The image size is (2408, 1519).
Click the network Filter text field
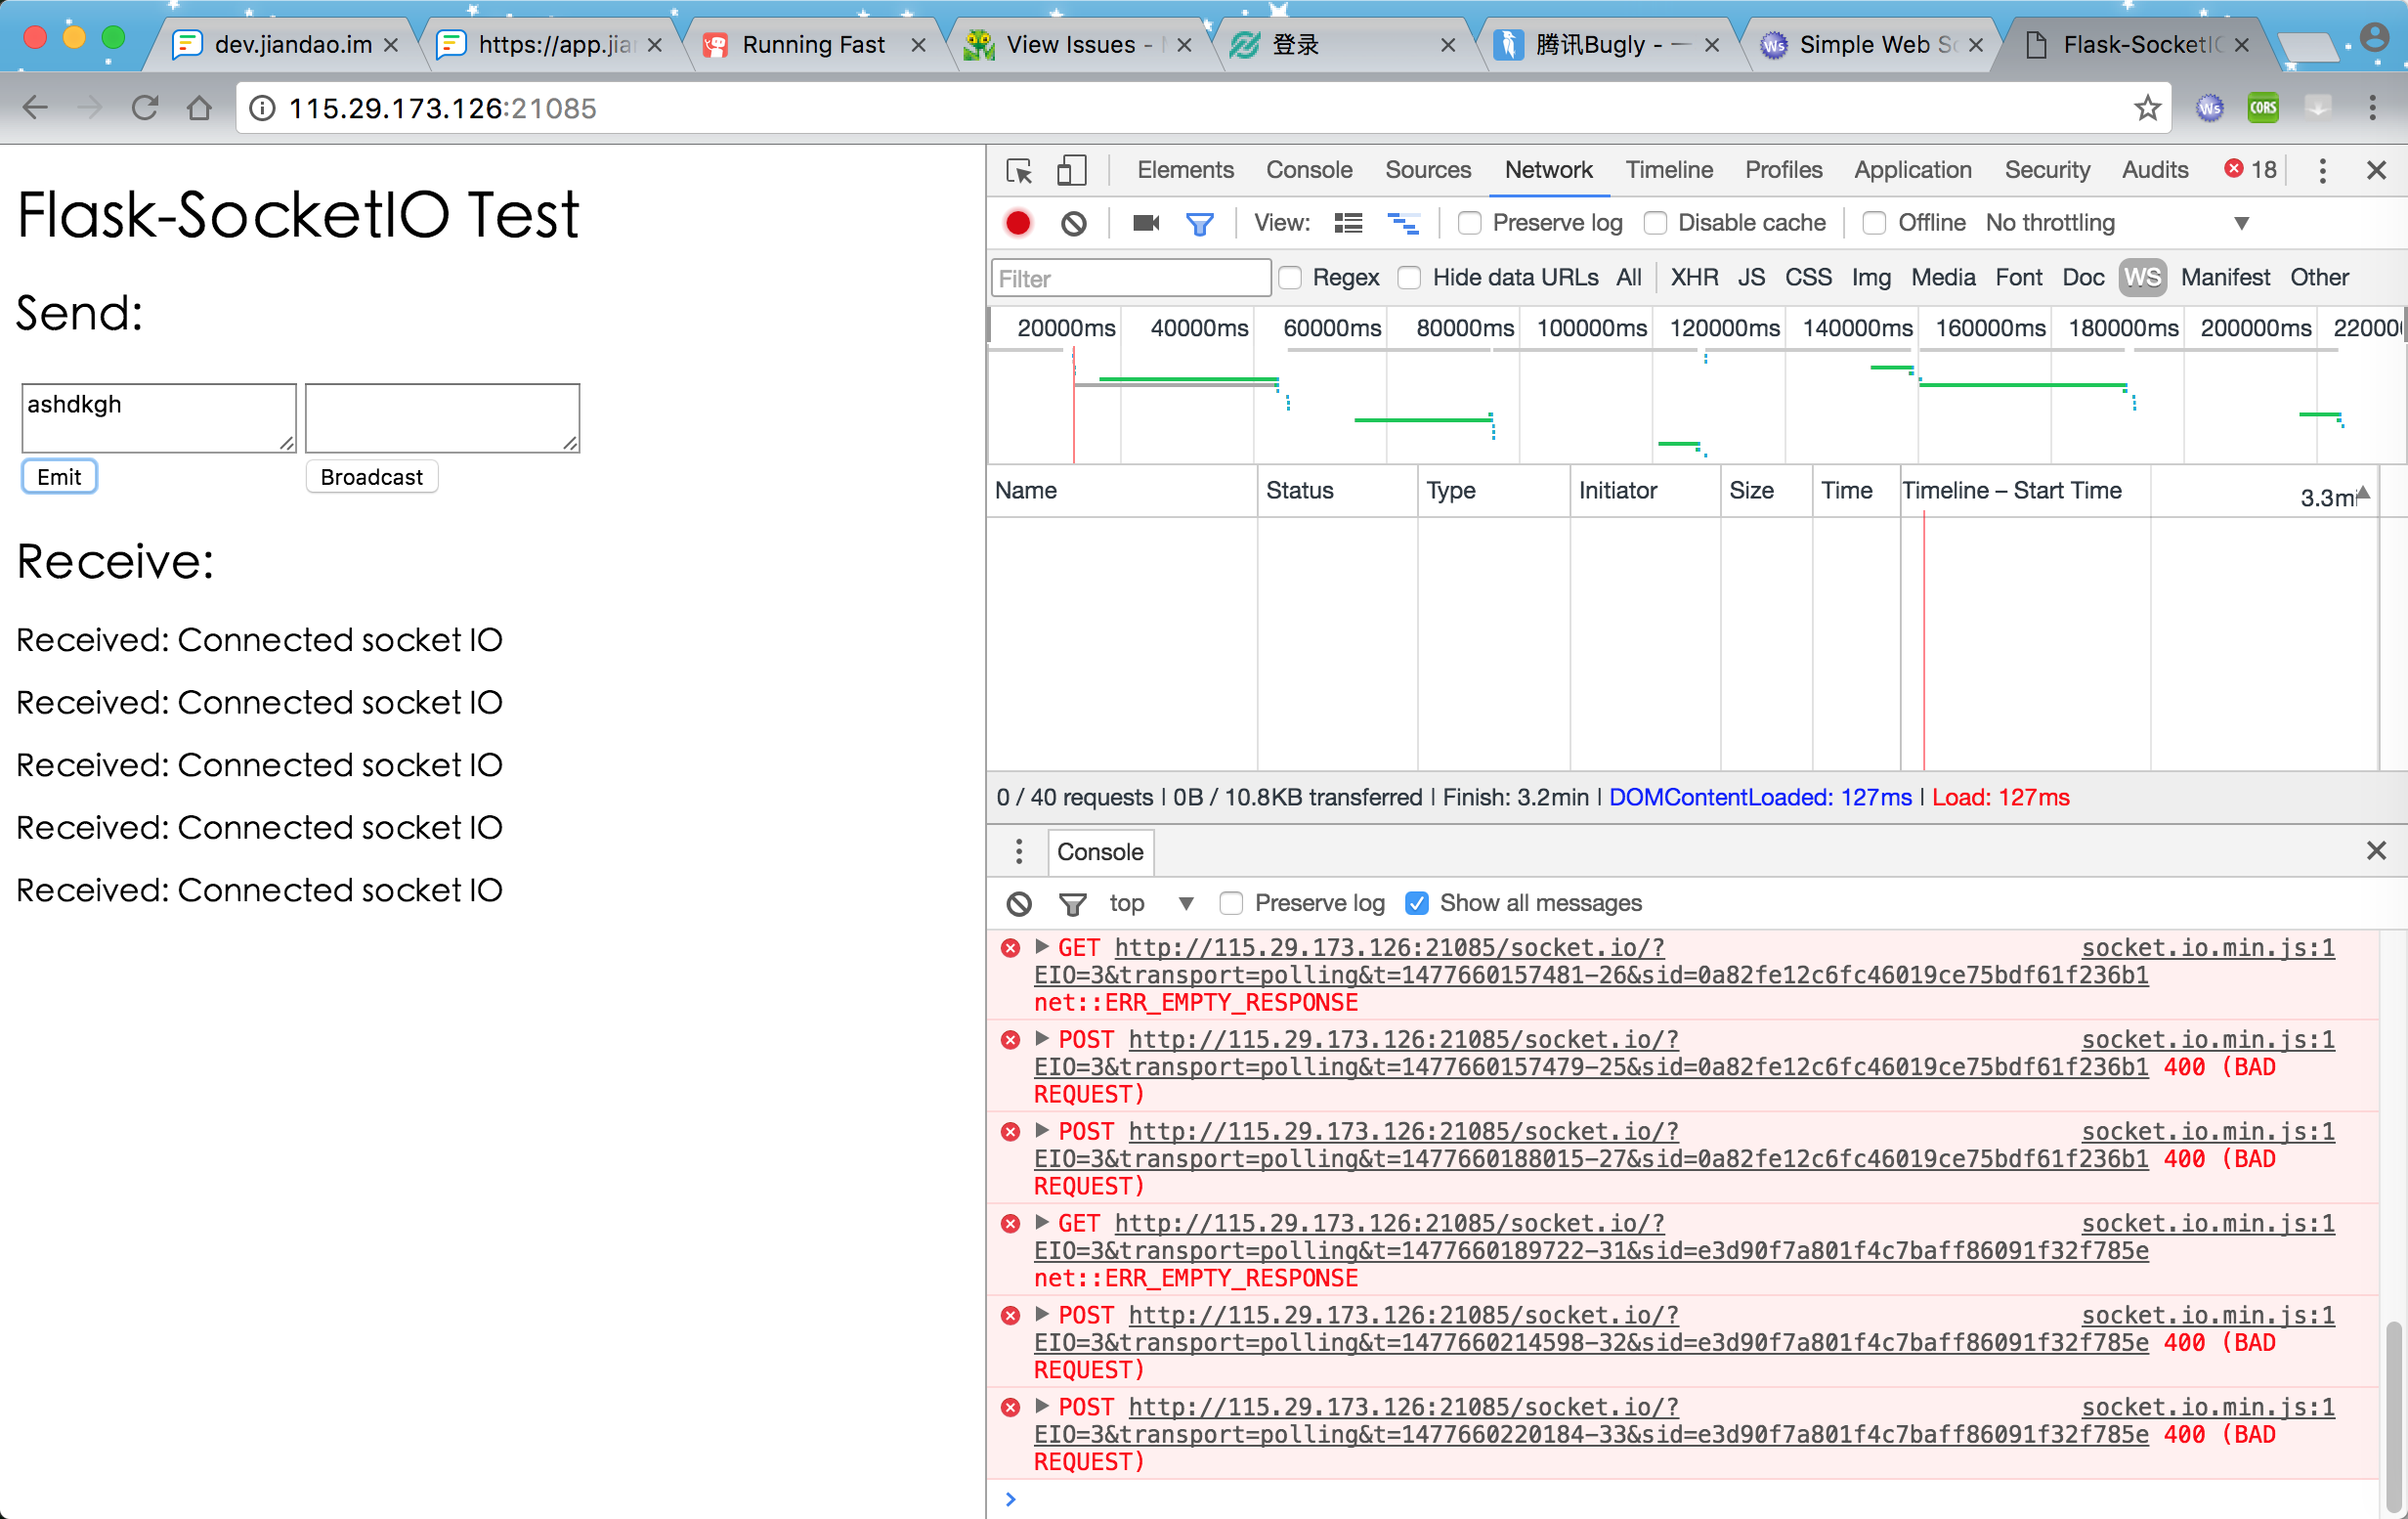point(1131,278)
